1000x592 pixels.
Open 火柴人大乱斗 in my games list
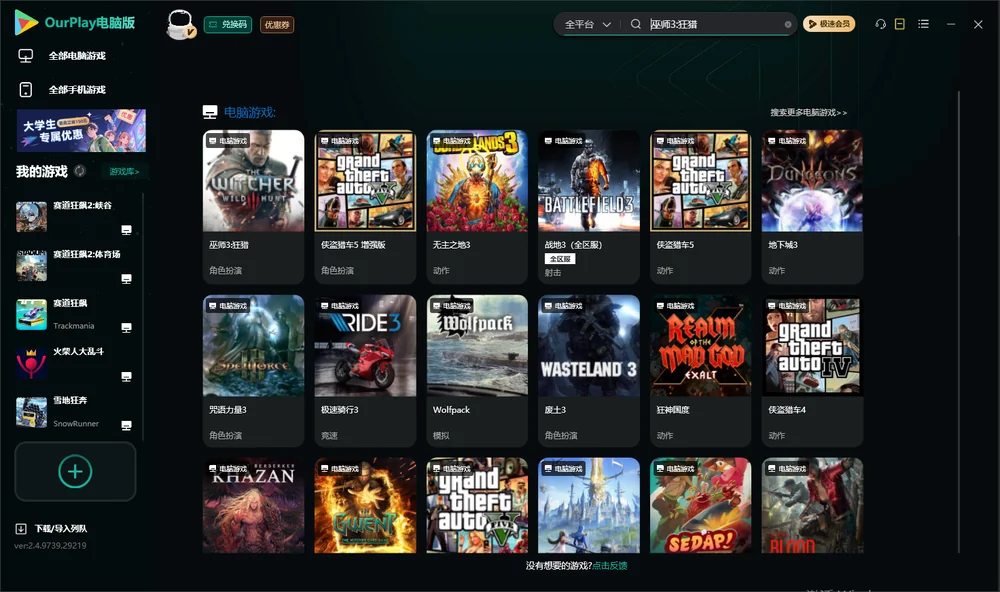tap(75, 363)
